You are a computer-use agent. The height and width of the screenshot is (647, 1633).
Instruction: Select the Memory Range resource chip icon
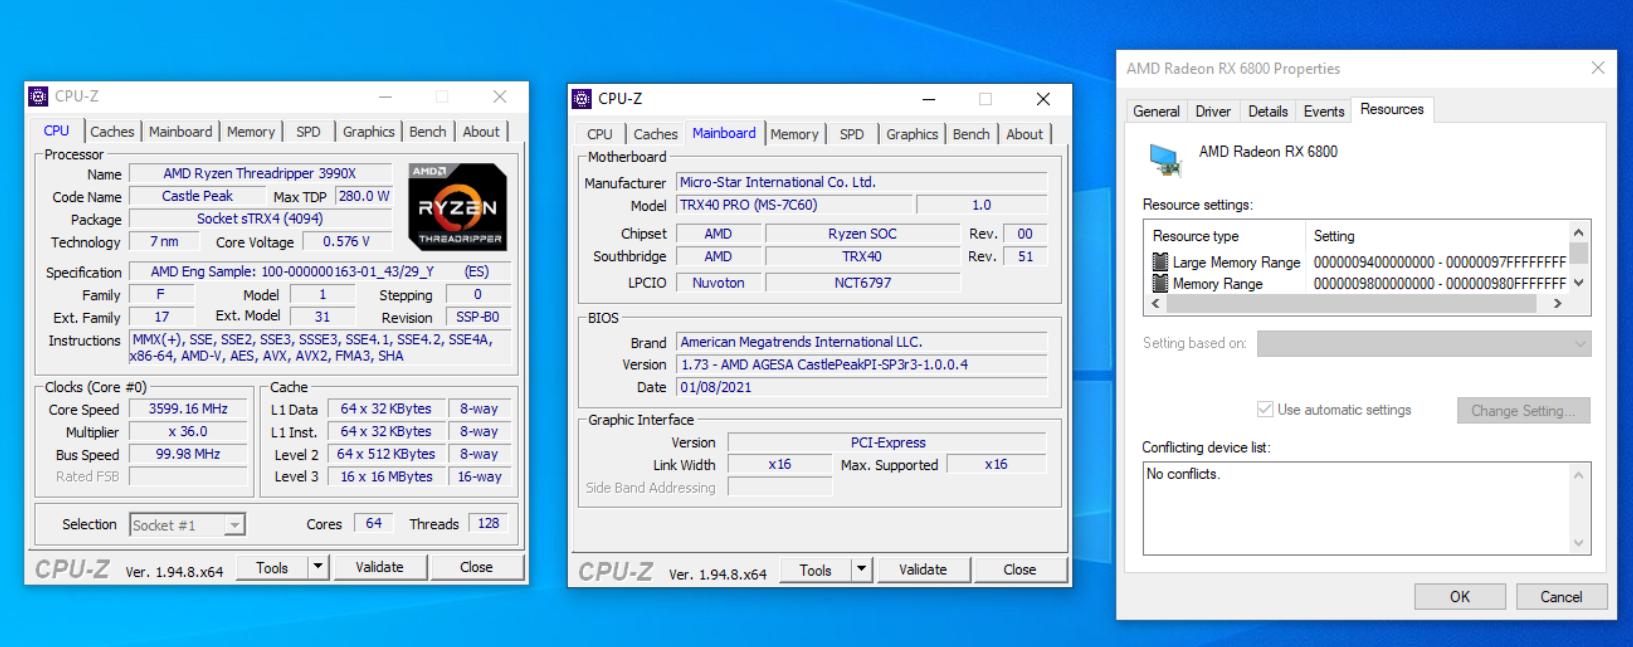click(1160, 284)
